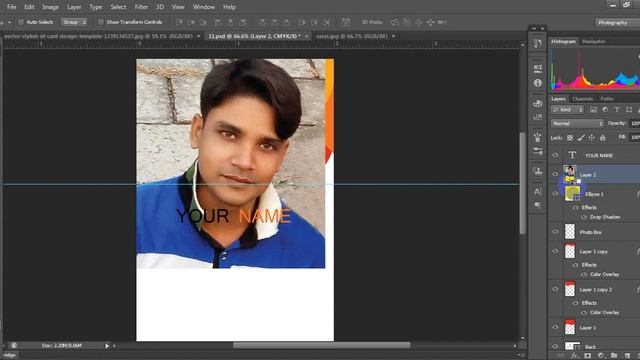The image size is (640, 360).
Task: Open the Properties panel icon
Action: (538, 68)
